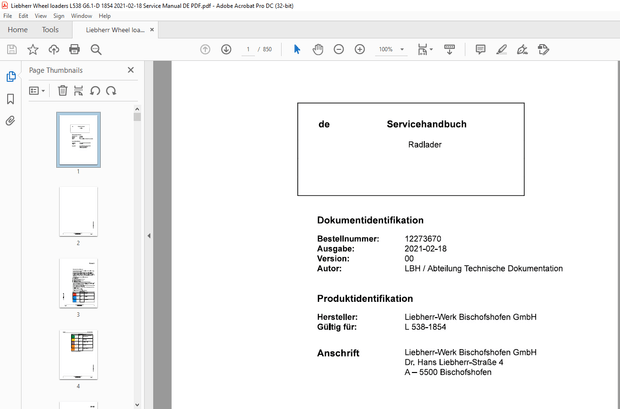This screenshot has width=620, height=409.
Task: Delete selected page with trash icon
Action: 62,91
